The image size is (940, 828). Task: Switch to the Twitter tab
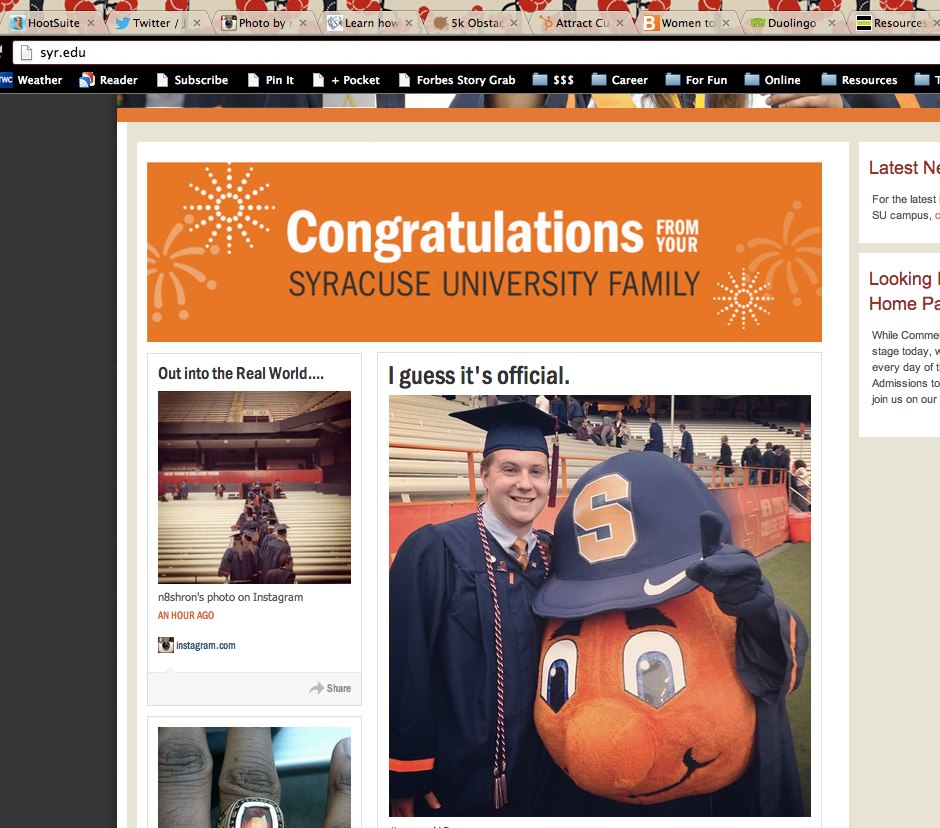(x=157, y=23)
